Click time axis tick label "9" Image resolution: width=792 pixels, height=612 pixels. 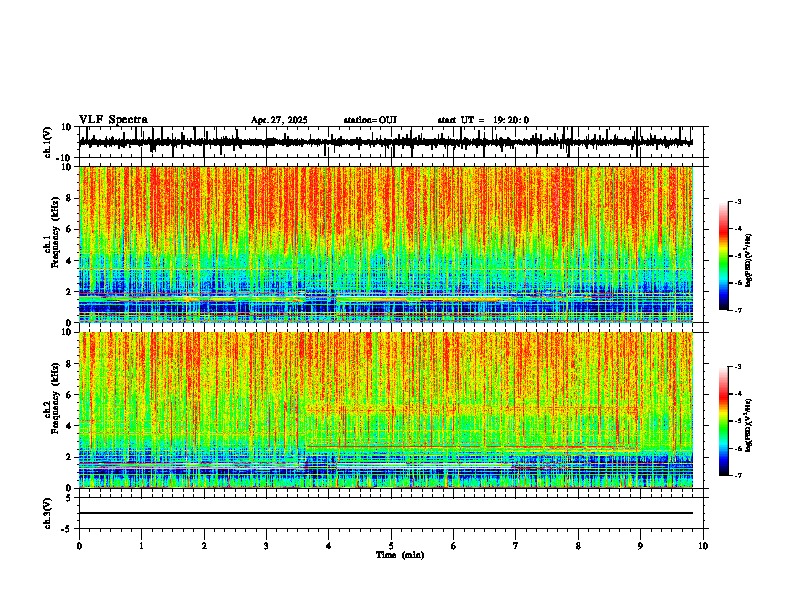[x=640, y=546]
